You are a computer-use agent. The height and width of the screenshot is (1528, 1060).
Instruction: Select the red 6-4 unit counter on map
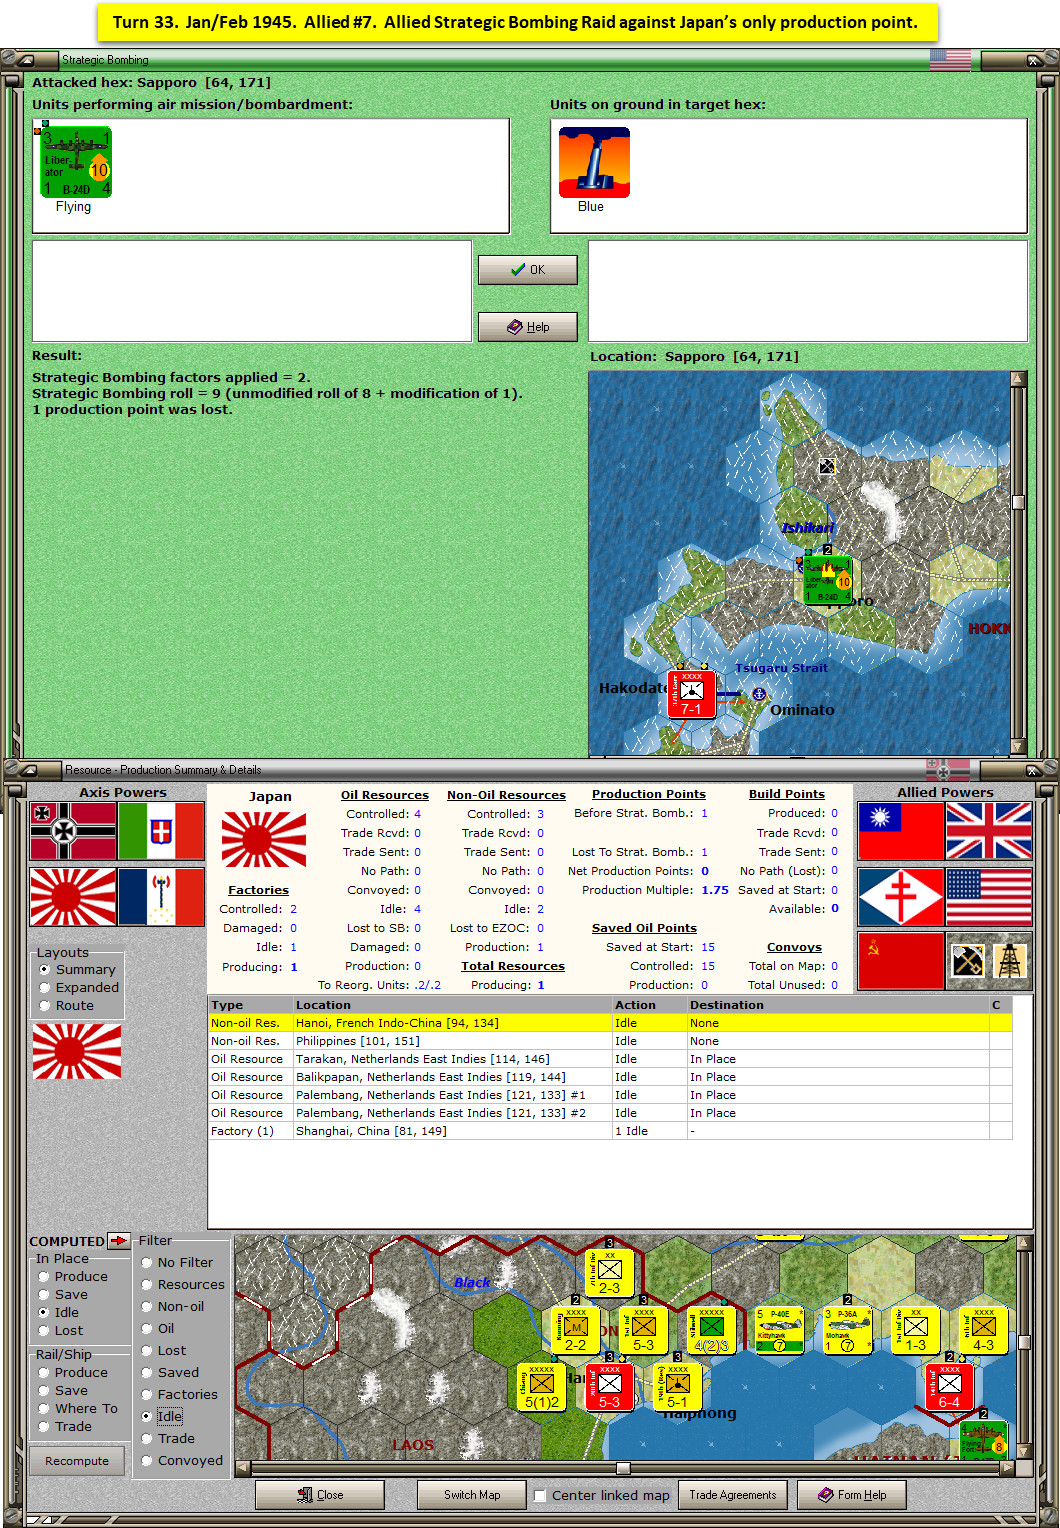(x=950, y=1387)
